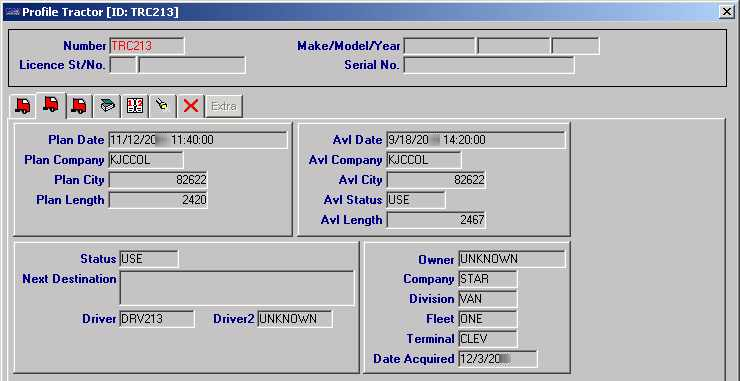Select the Plan Date field
This screenshot has width=740, height=381.
(x=198, y=140)
